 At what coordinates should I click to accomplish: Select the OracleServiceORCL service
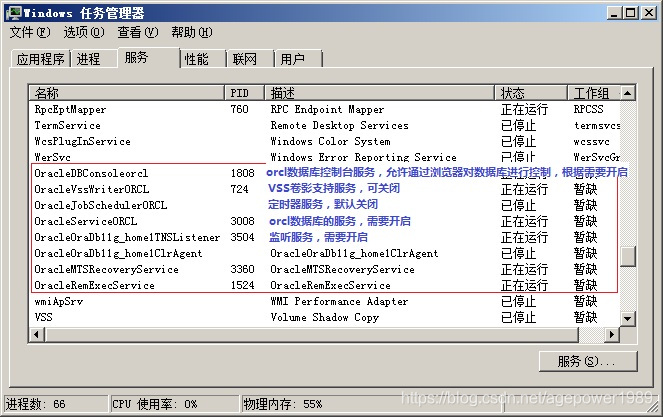85,221
